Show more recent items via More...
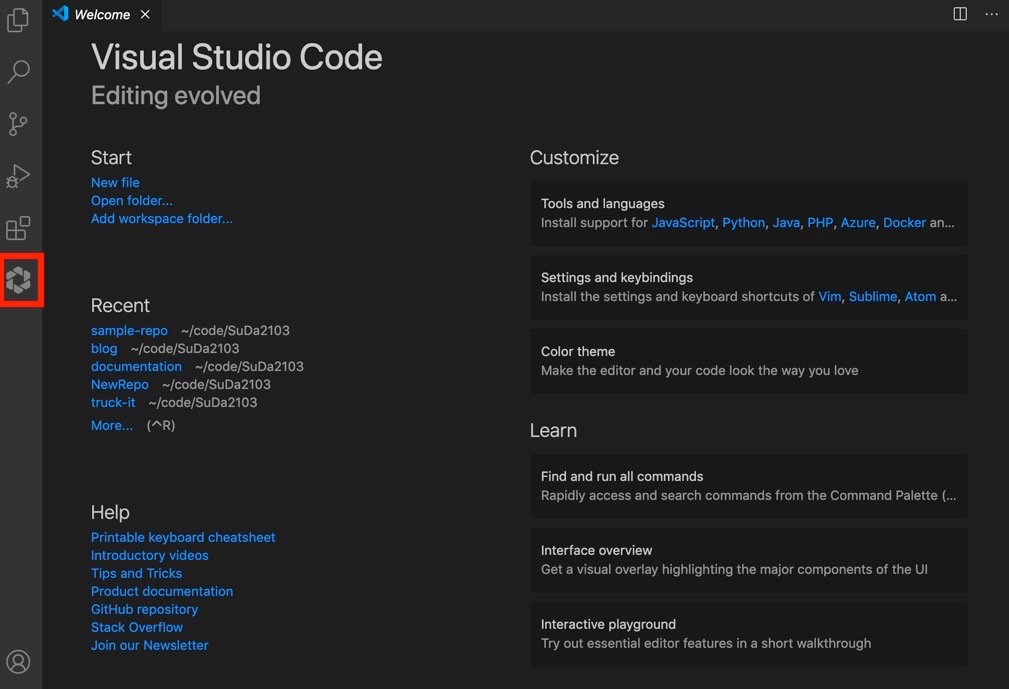1009x689 pixels. [112, 425]
